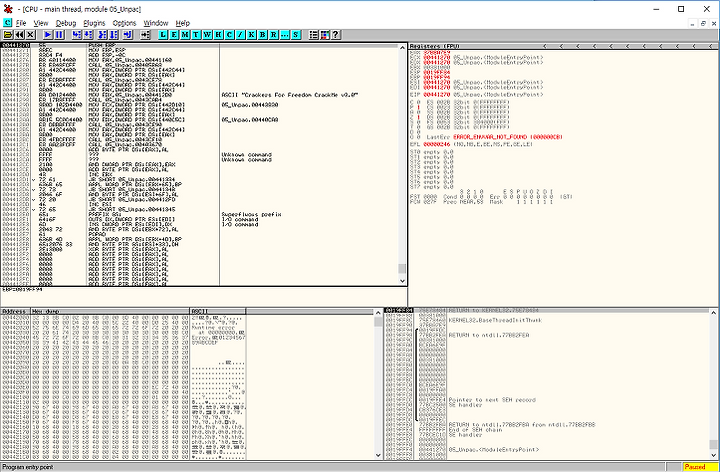Show Threads via the T button
The image size is (720, 472).
tap(196, 34)
